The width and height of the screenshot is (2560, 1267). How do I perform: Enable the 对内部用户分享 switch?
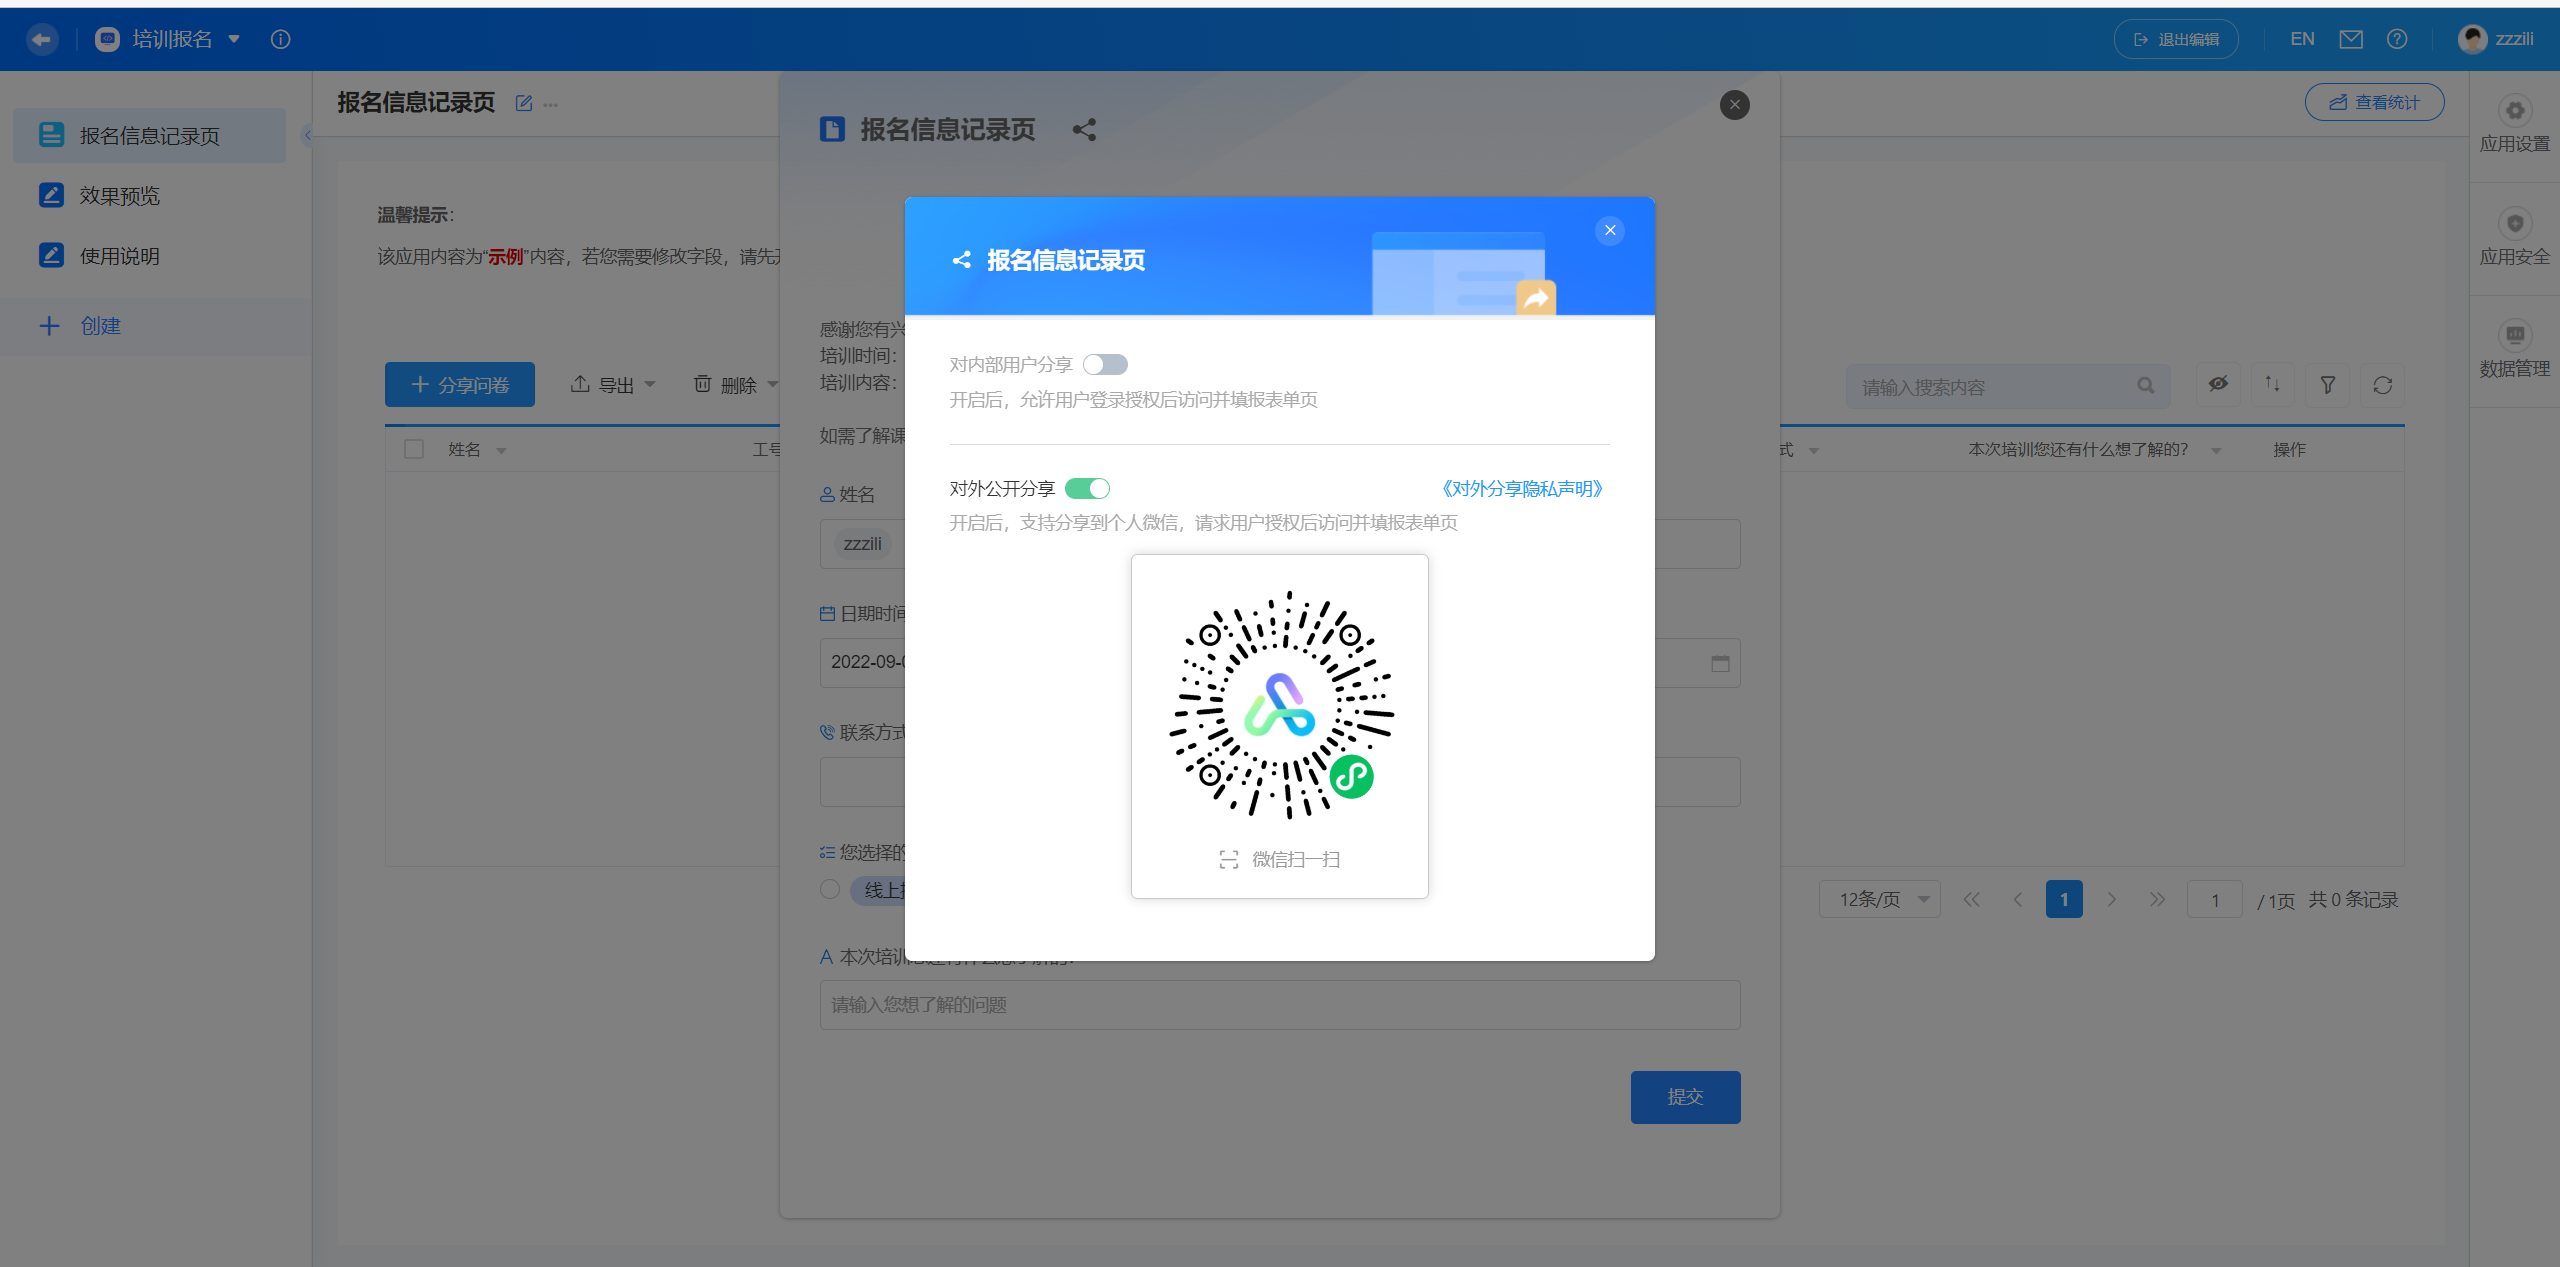point(1105,365)
